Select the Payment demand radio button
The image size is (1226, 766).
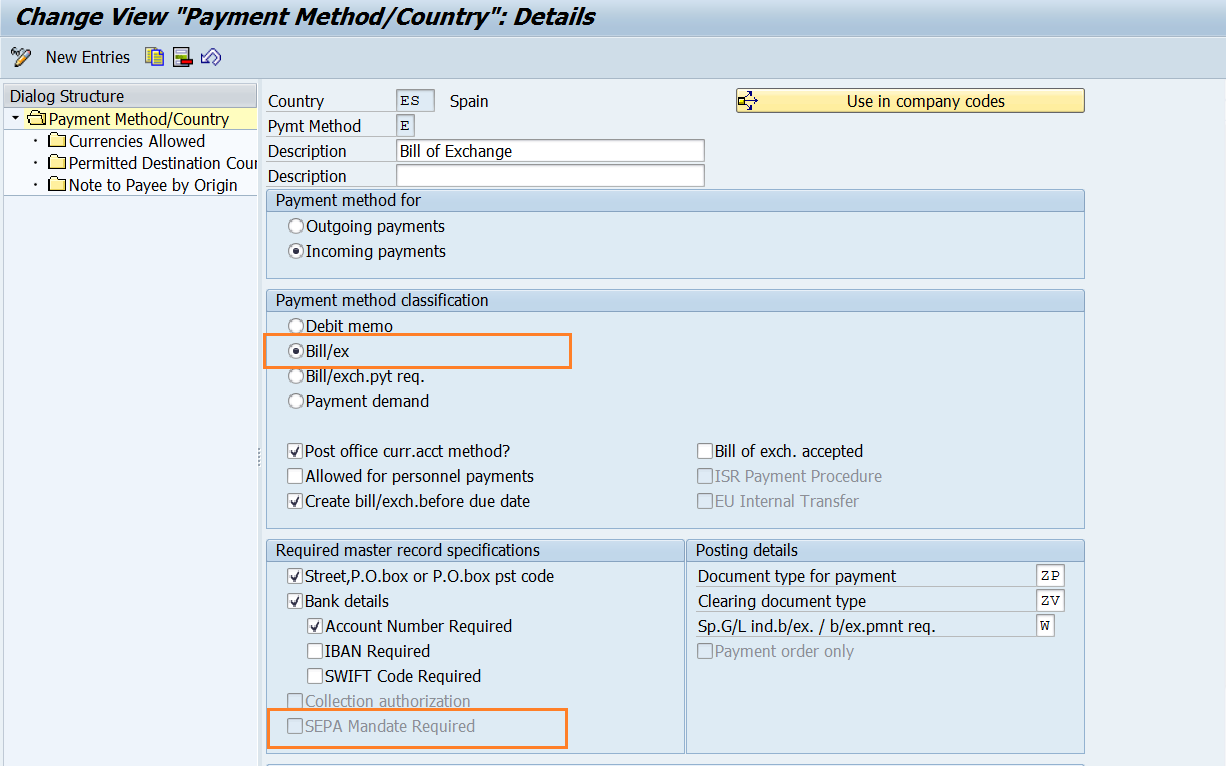point(296,401)
